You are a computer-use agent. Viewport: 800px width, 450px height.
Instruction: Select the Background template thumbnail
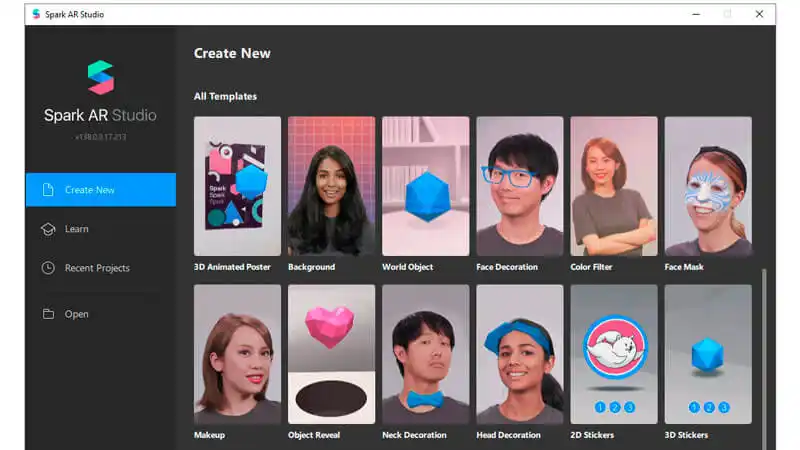(331, 186)
